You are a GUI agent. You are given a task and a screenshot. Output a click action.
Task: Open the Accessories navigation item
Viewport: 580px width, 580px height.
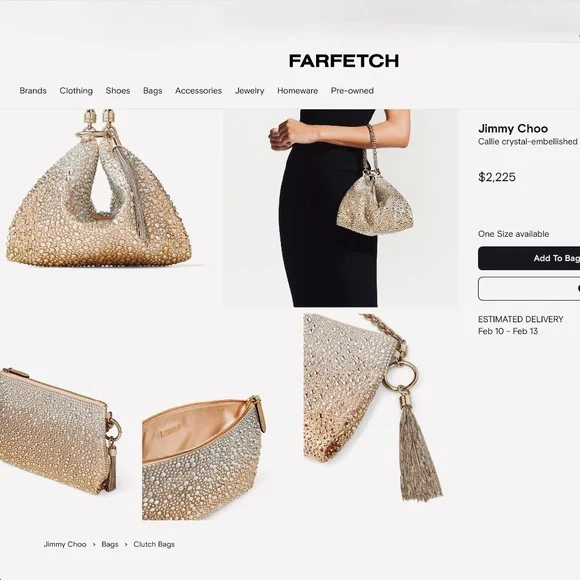[x=199, y=91]
